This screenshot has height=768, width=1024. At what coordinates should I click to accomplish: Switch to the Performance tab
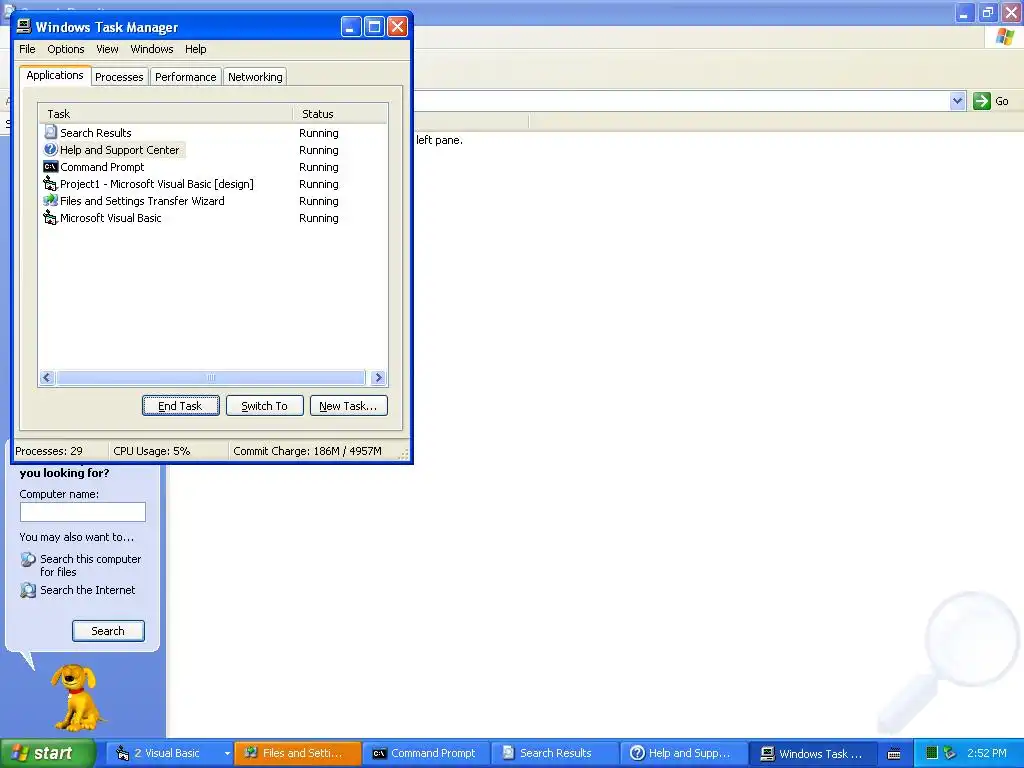185,76
